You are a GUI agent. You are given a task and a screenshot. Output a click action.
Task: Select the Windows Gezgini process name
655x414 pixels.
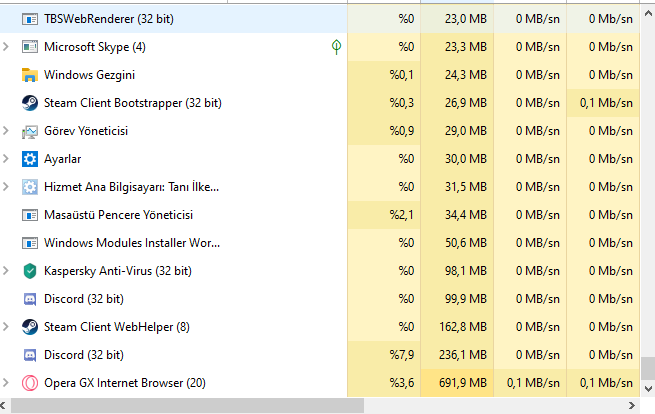pos(89,75)
